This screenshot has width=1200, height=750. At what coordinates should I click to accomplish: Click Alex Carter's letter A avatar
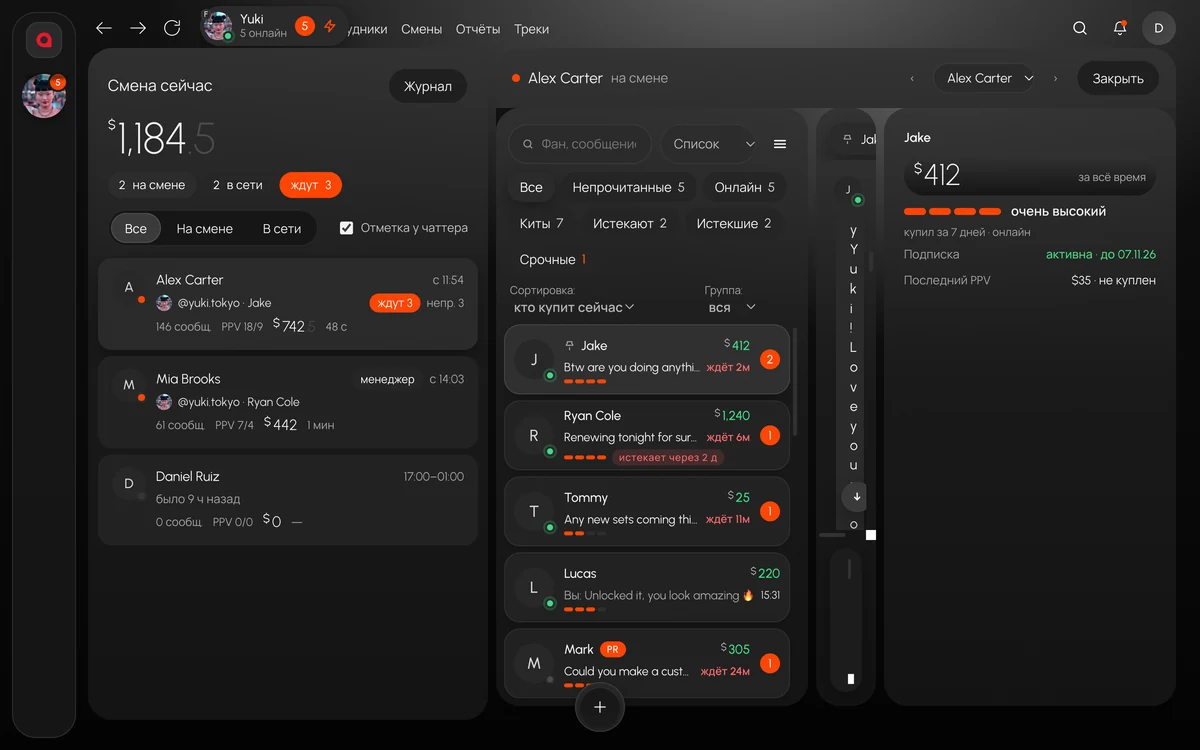[x=129, y=287]
